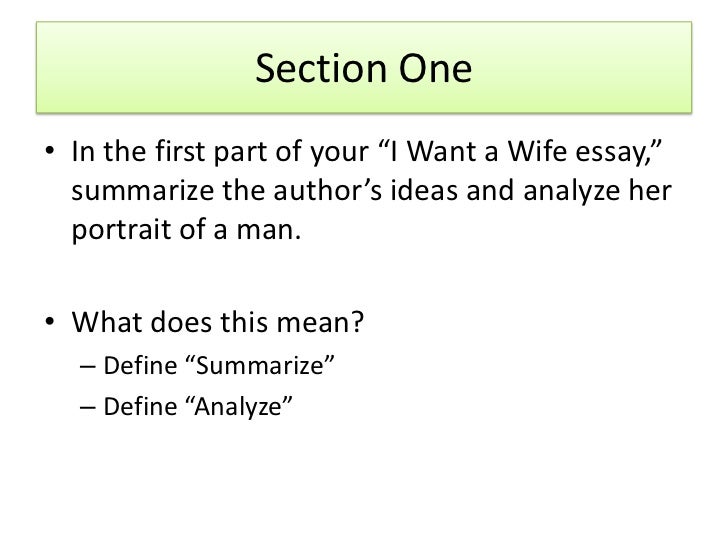The width and height of the screenshot is (728, 546).
Task: Select the word "One" in the title
Action: [x=436, y=68]
